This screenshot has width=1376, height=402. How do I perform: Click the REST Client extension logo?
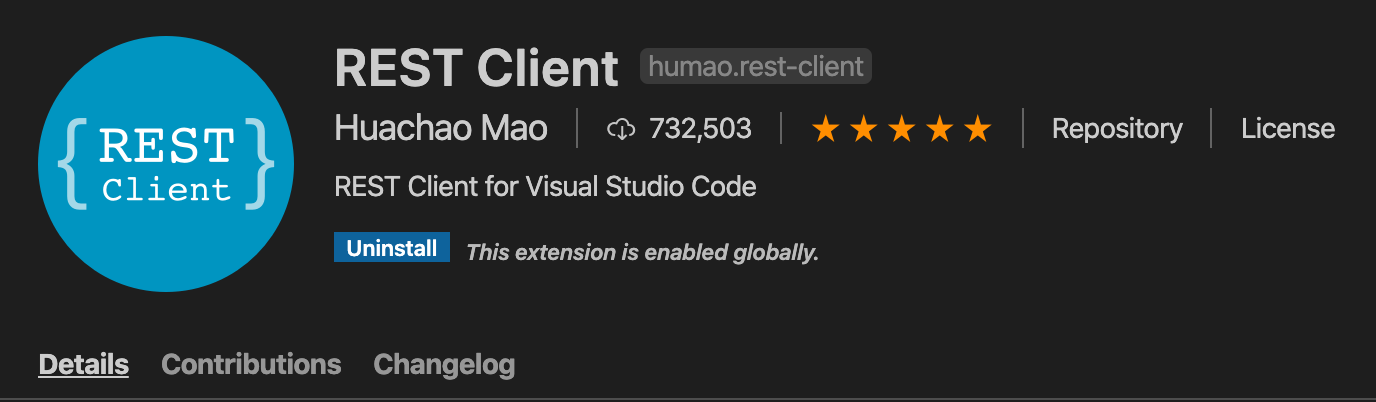coord(166,163)
